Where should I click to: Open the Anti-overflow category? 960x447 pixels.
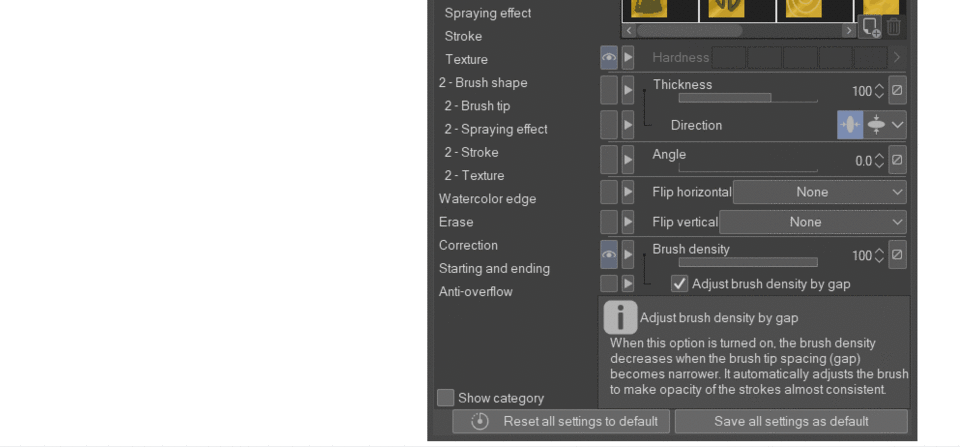click(x=475, y=292)
